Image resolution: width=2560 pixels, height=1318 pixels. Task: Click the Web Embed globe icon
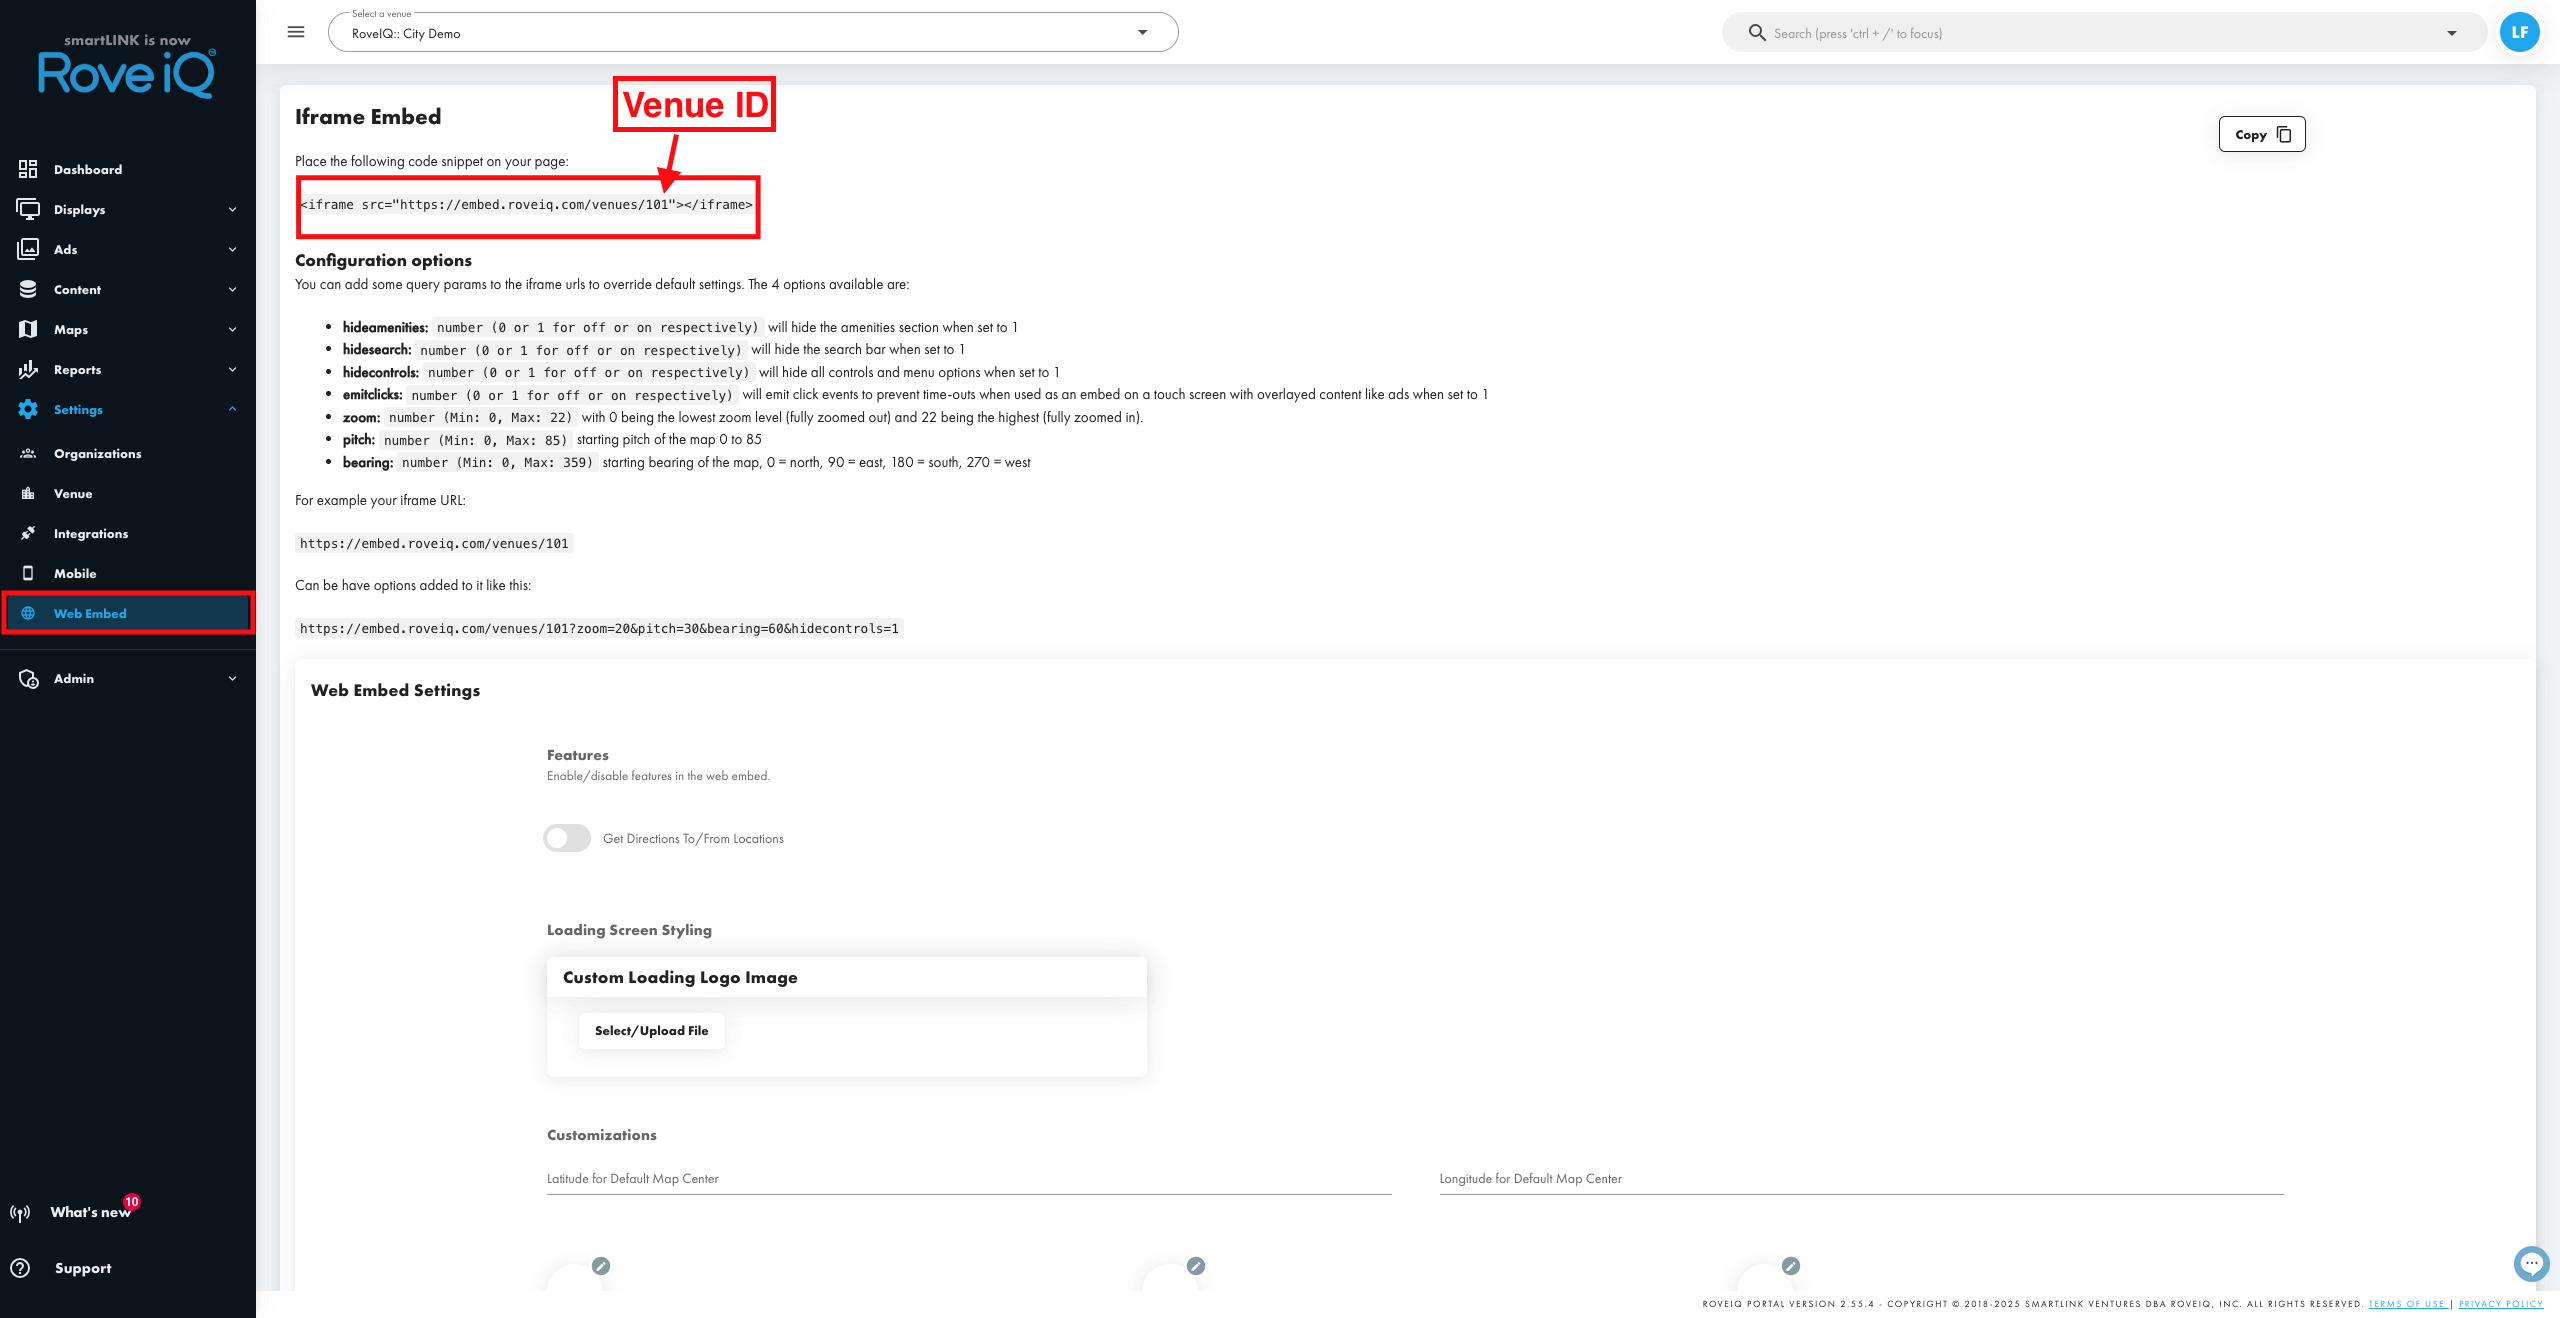(x=28, y=613)
